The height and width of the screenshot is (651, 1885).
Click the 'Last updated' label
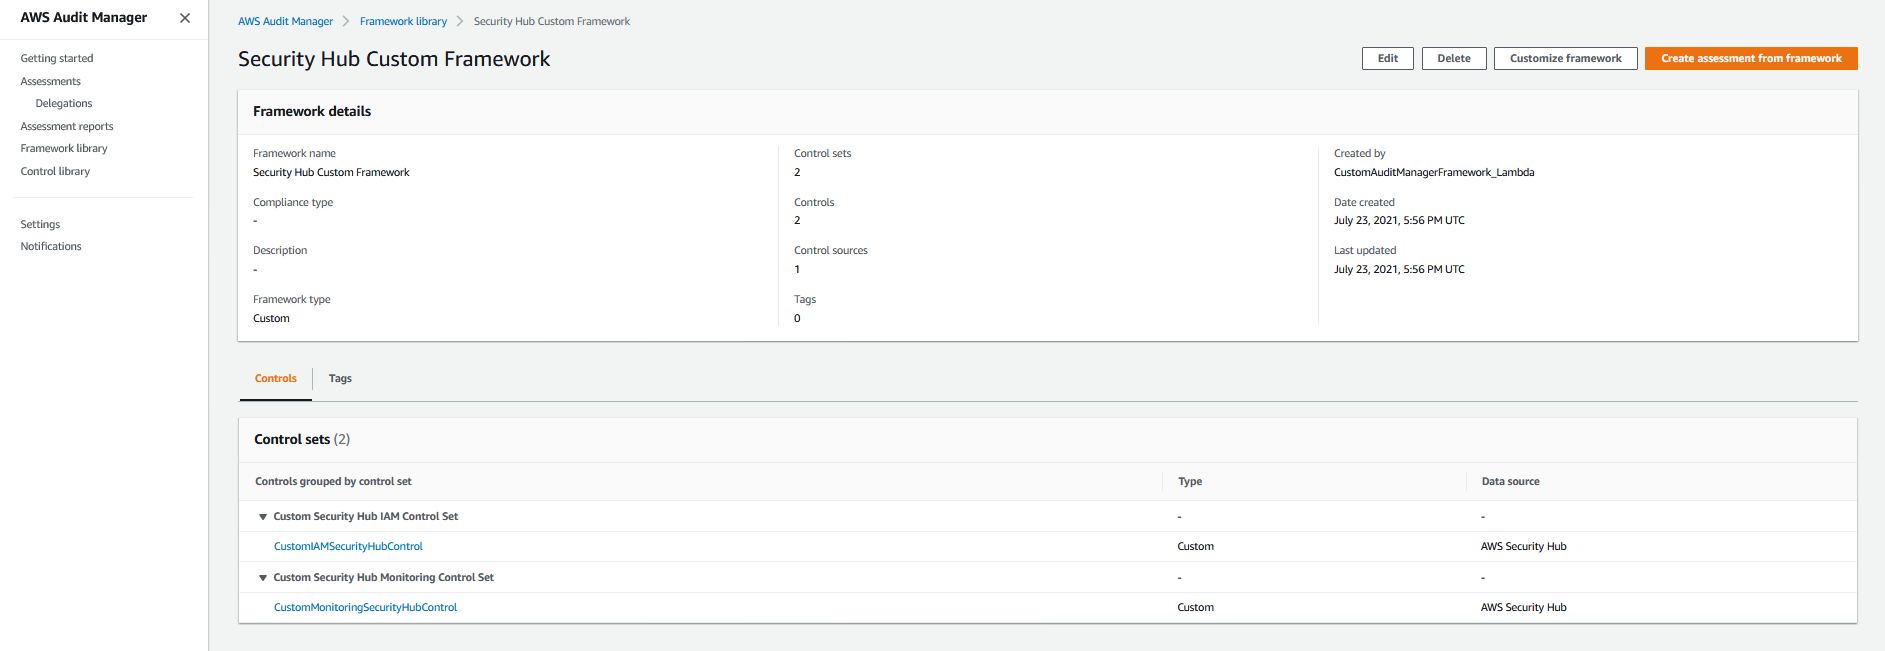(x=1365, y=250)
